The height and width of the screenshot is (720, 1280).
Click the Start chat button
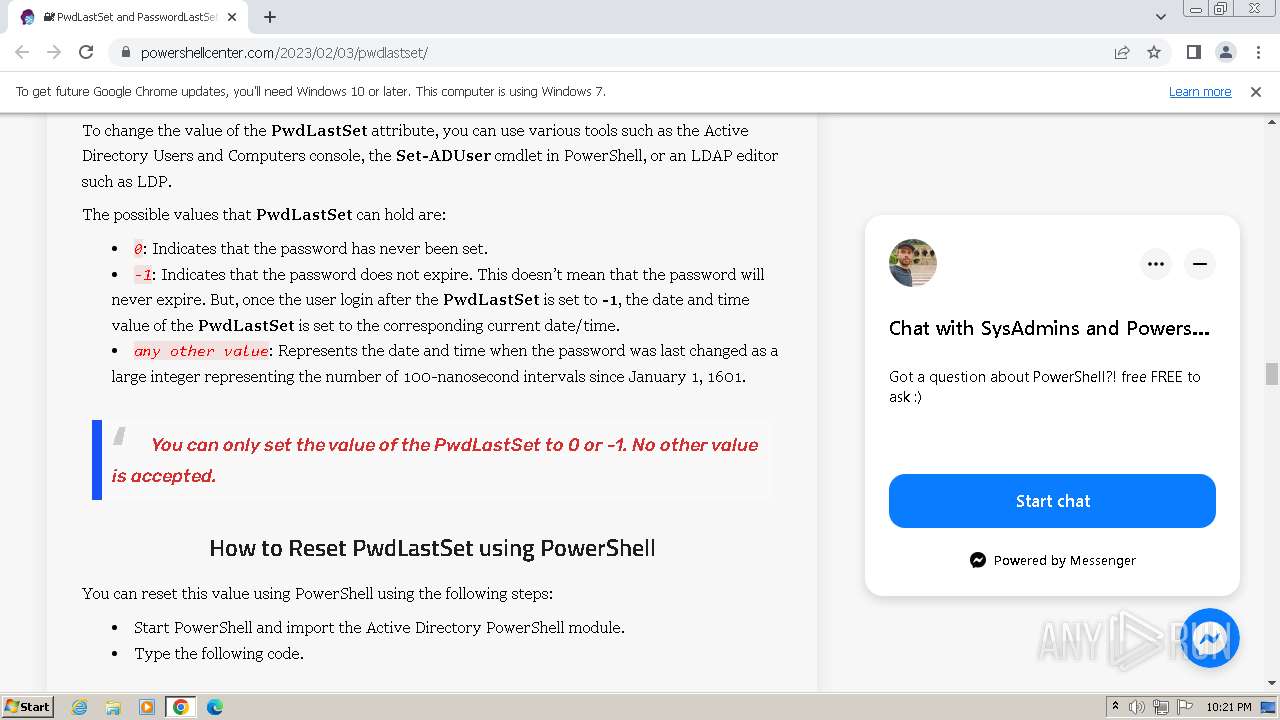click(x=1052, y=501)
